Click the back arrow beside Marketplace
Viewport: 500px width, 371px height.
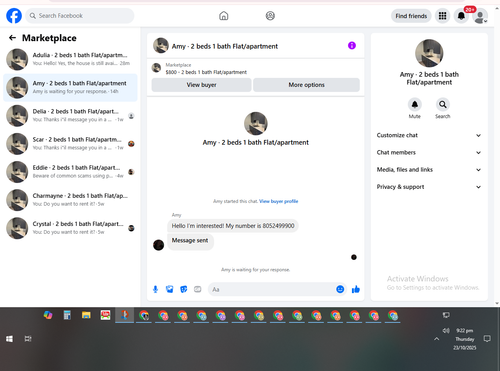[x=12, y=38]
